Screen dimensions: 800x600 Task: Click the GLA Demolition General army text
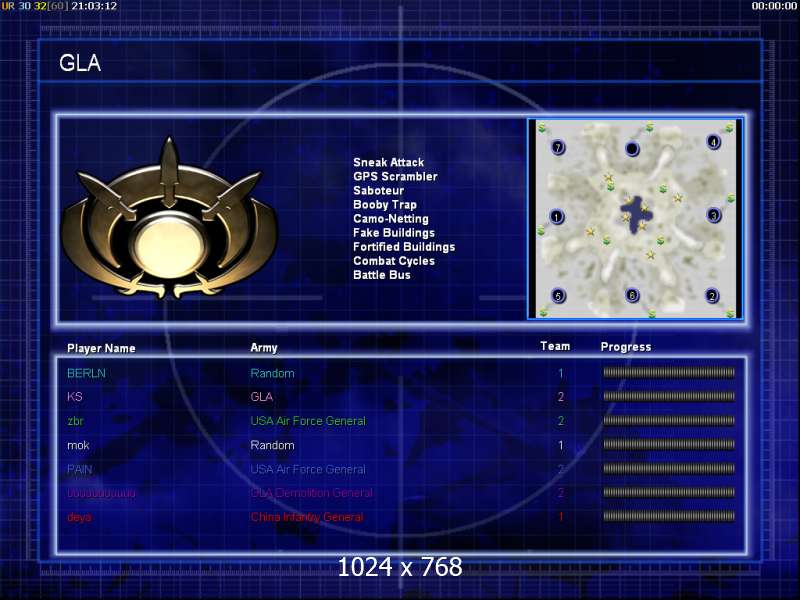point(311,493)
